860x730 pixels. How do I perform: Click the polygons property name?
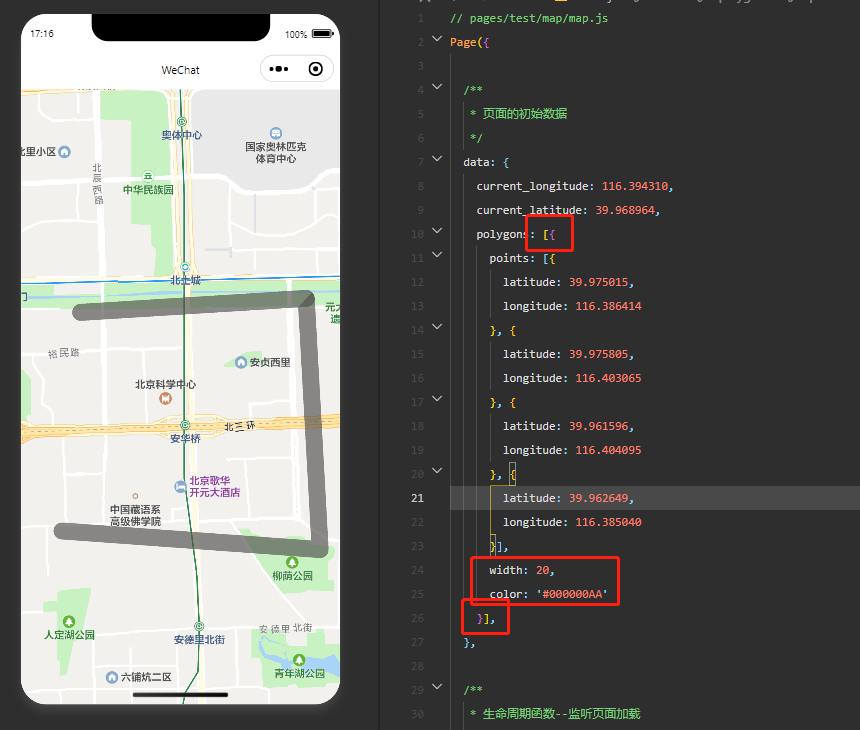click(x=502, y=234)
